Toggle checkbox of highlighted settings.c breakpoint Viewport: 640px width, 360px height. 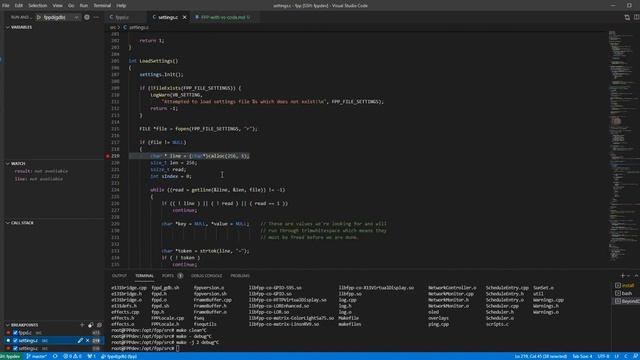click(15, 340)
